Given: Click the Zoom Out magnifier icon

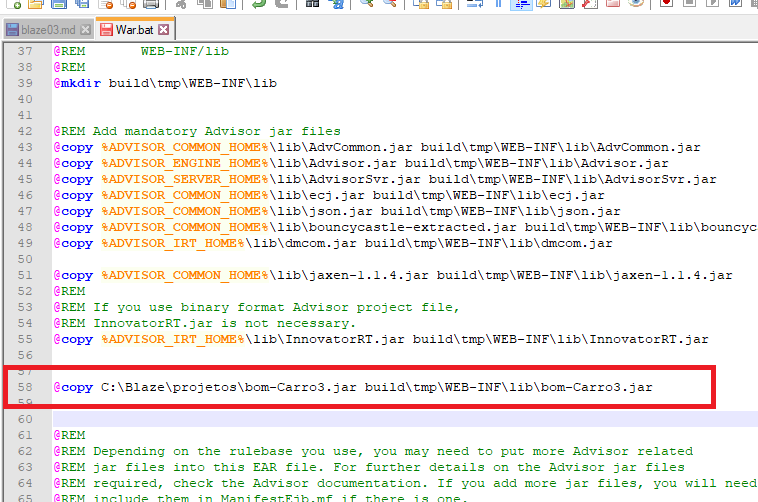Looking at the screenshot, I should pos(389,4).
